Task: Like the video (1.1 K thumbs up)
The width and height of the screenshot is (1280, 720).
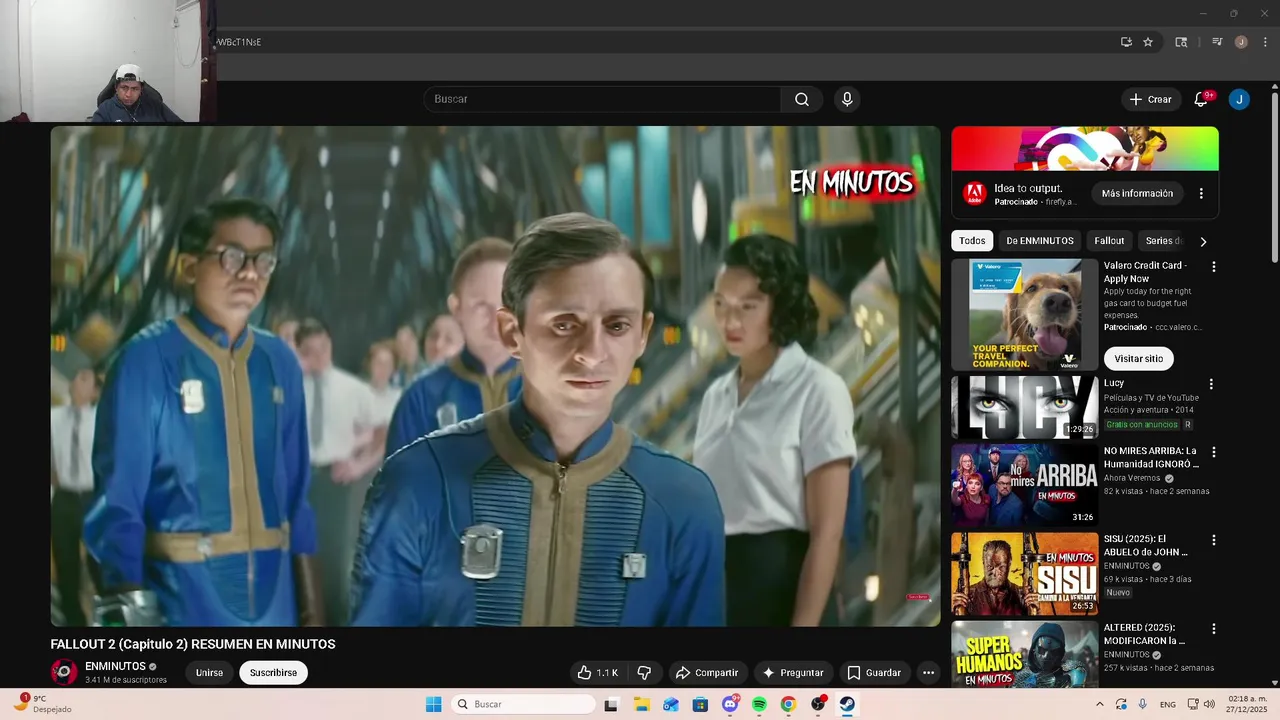Action: point(598,673)
